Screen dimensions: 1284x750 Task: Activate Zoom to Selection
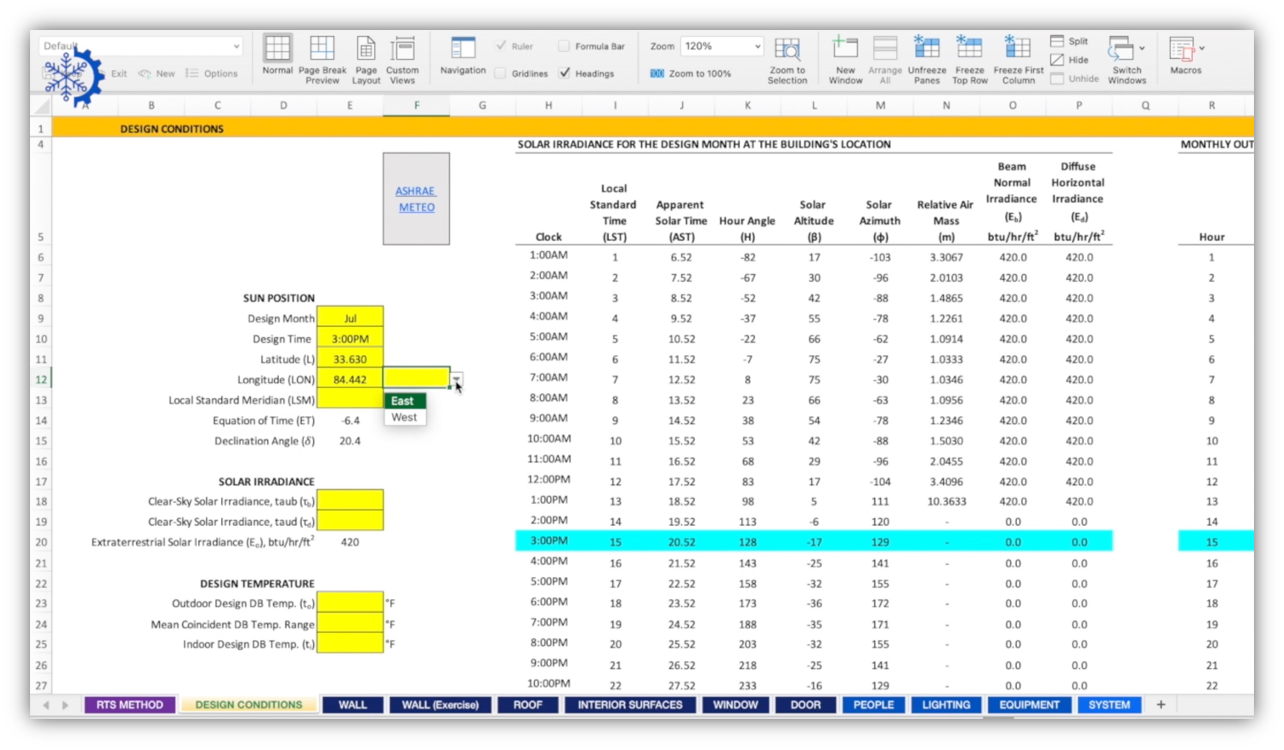(789, 57)
